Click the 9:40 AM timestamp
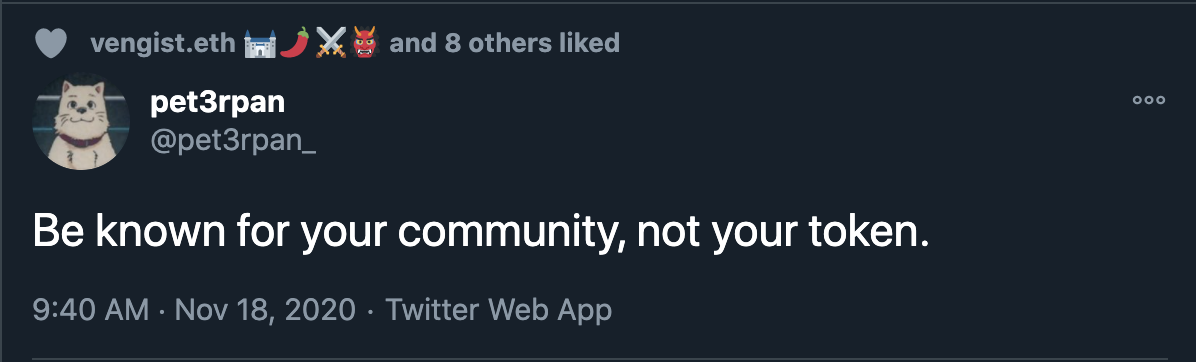 (91, 310)
